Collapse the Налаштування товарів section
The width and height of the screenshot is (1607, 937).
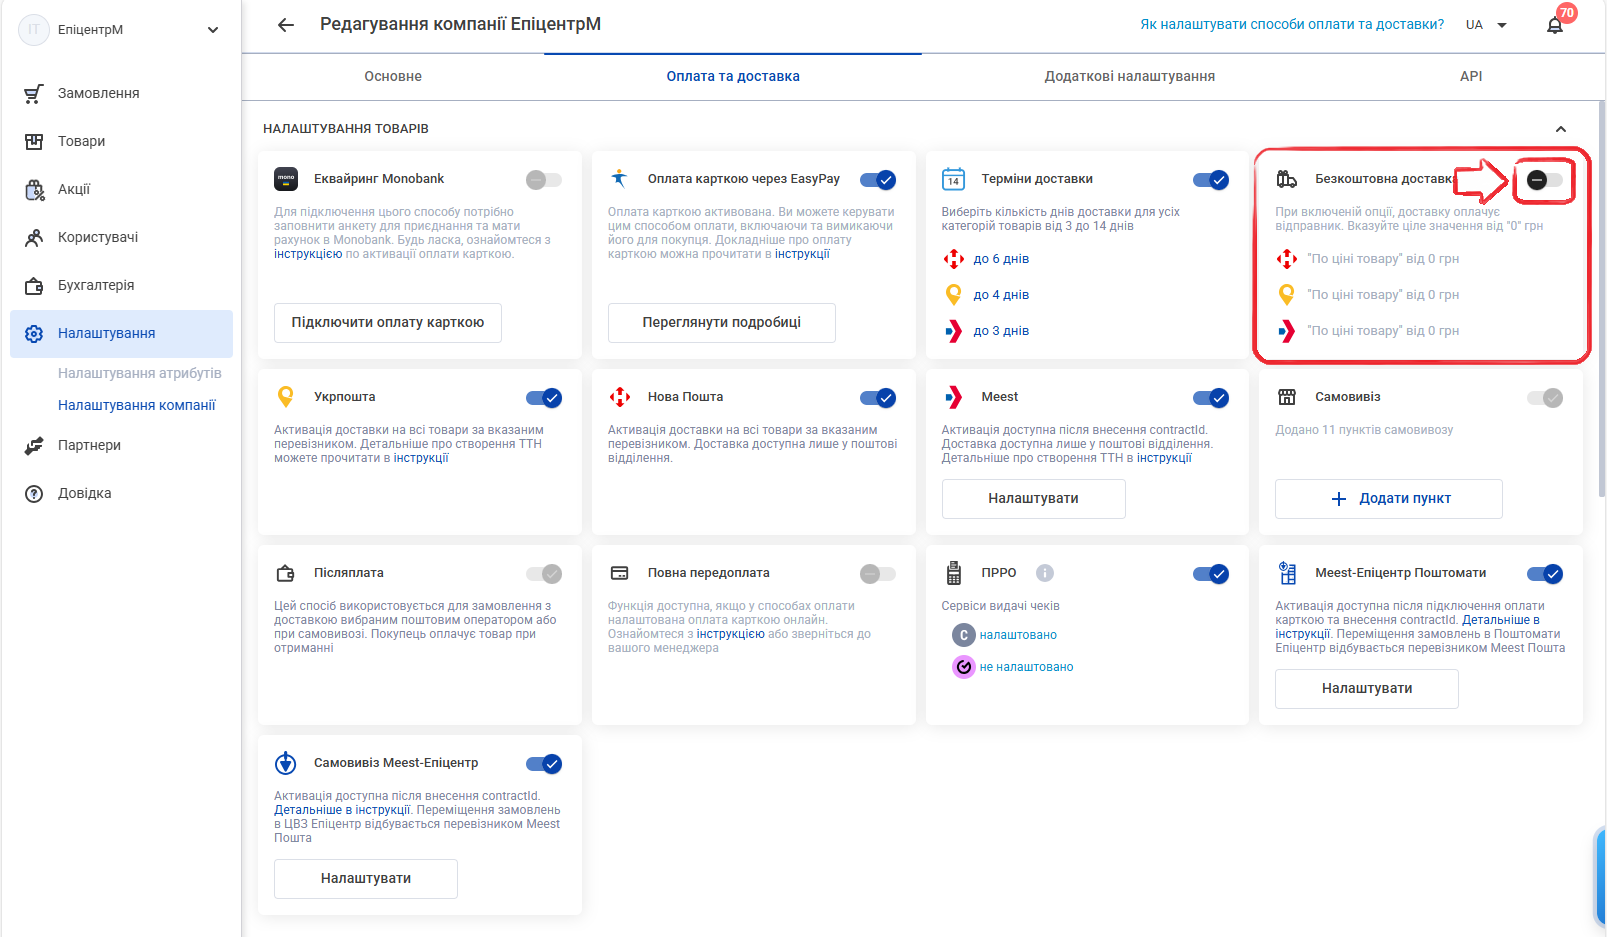1561,129
